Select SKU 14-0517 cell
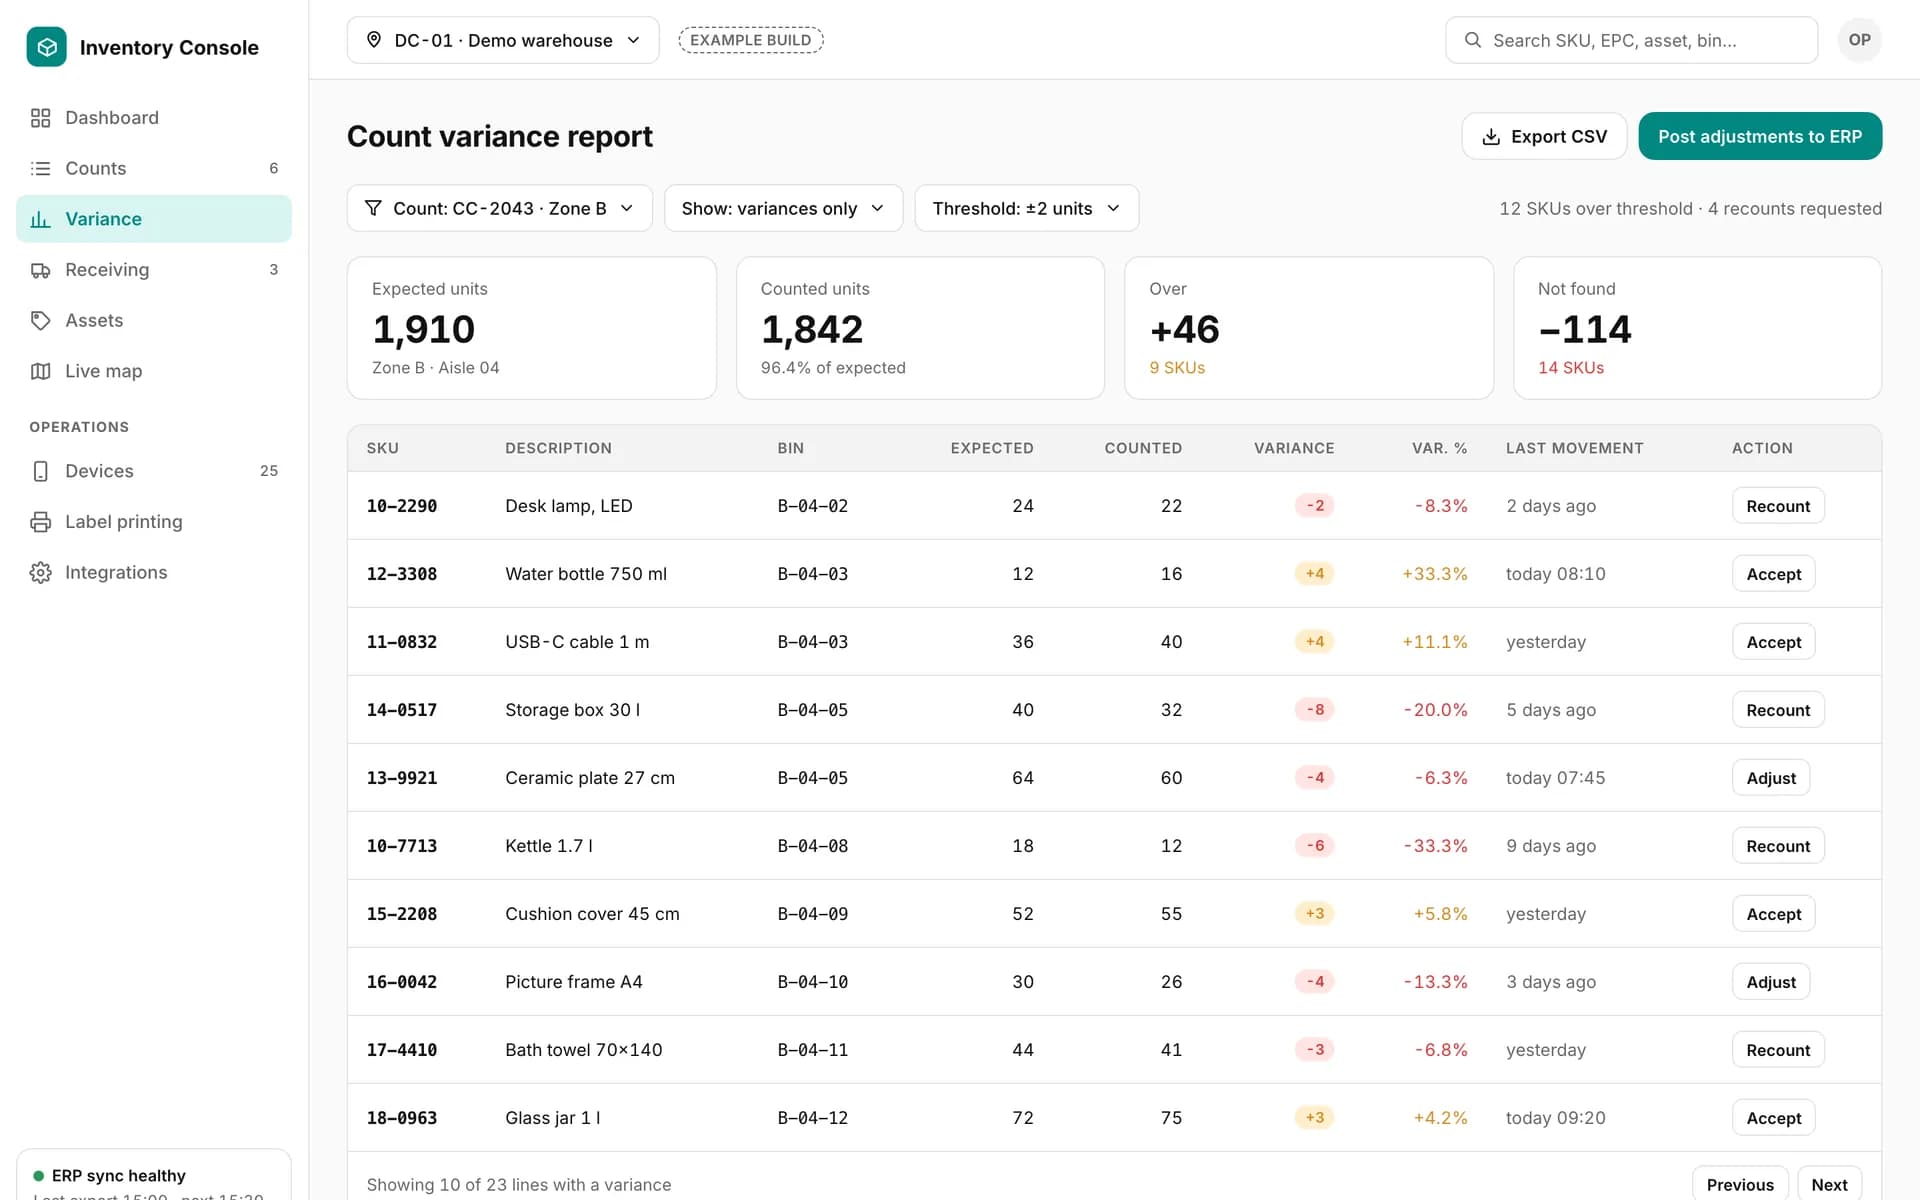Image resolution: width=1920 pixels, height=1200 pixels. tap(401, 710)
